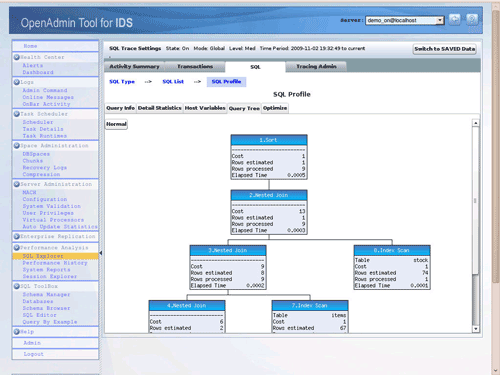Image resolution: width=500 pixels, height=375 pixels.
Task: Toggle the Task Scheduler section icon
Action: point(17,114)
